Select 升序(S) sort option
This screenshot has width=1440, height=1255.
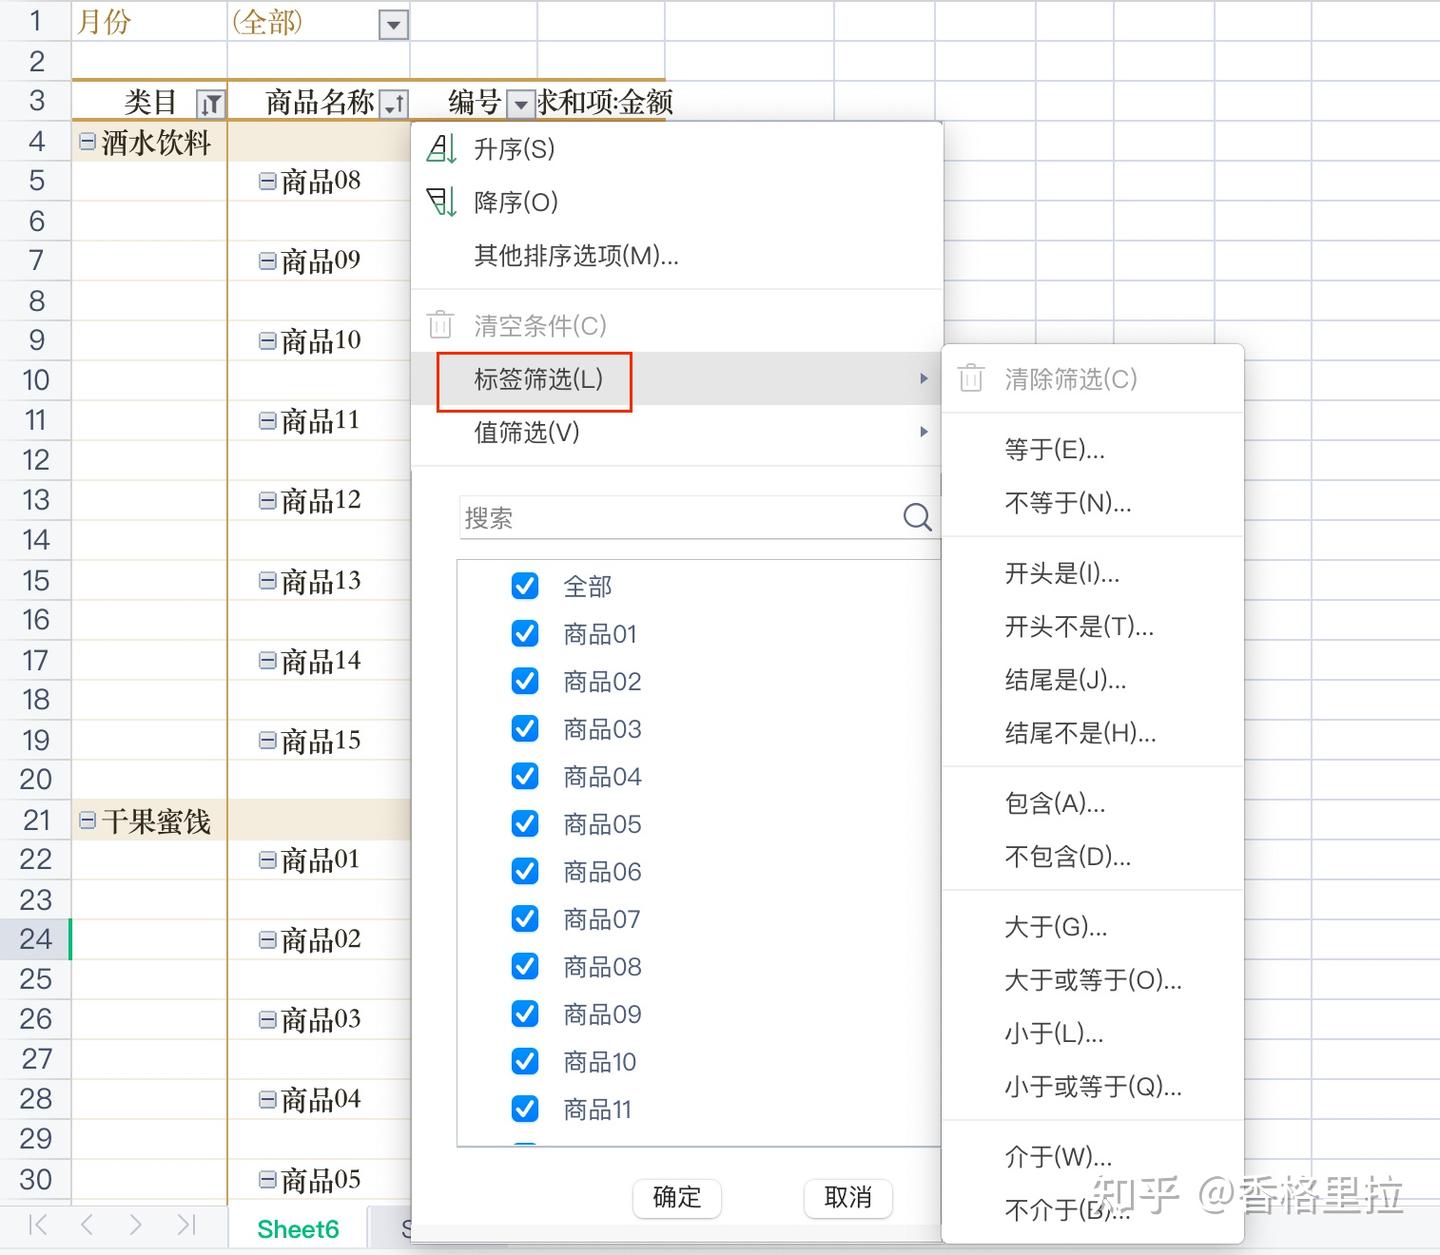click(677, 149)
